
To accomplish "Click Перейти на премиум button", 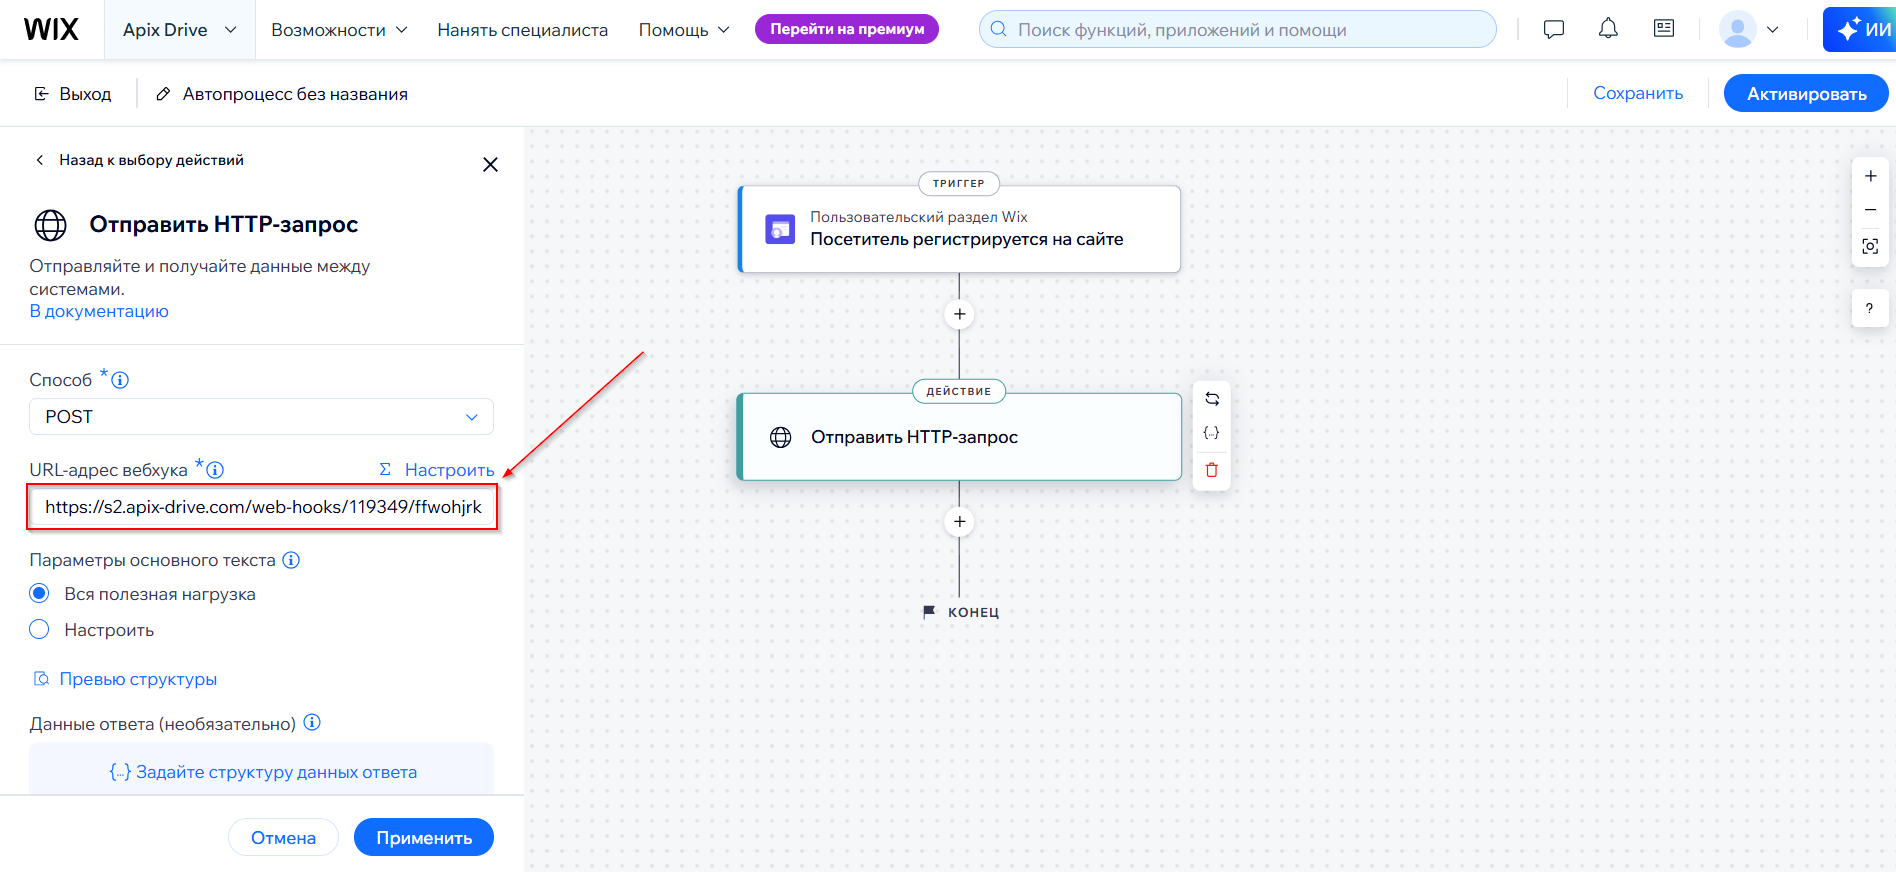I will [x=847, y=29].
